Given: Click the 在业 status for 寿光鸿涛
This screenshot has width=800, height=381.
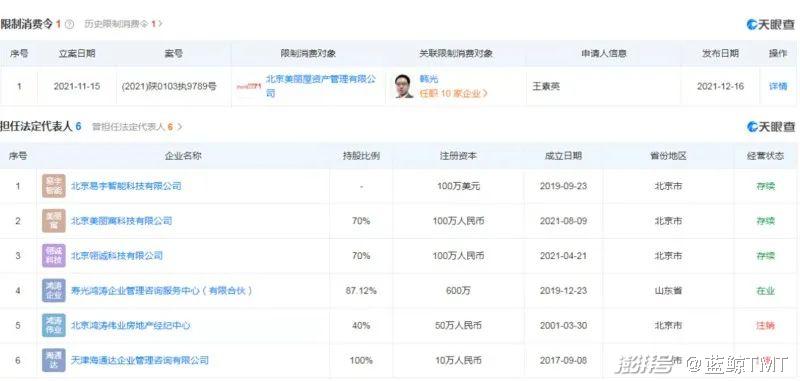Looking at the screenshot, I should [765, 291].
